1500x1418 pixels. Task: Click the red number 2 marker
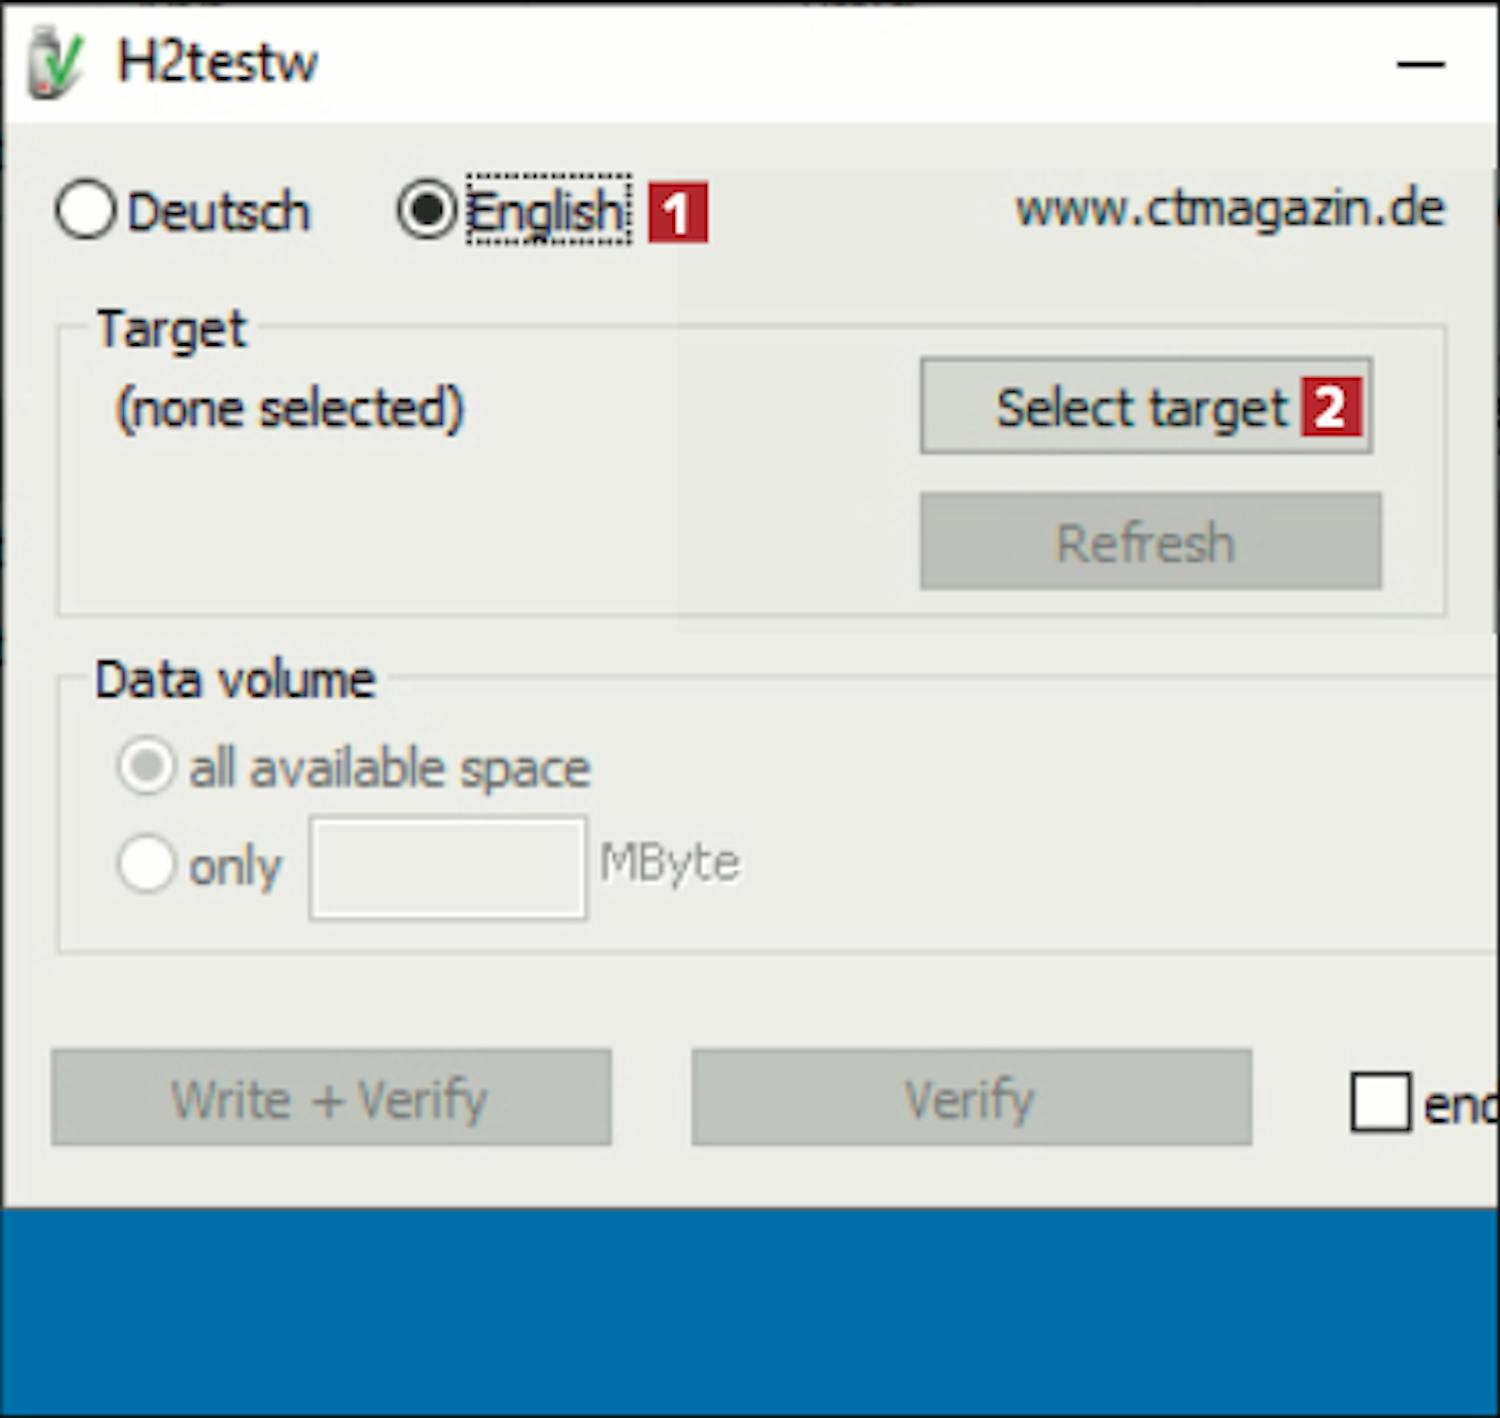click(x=1330, y=407)
